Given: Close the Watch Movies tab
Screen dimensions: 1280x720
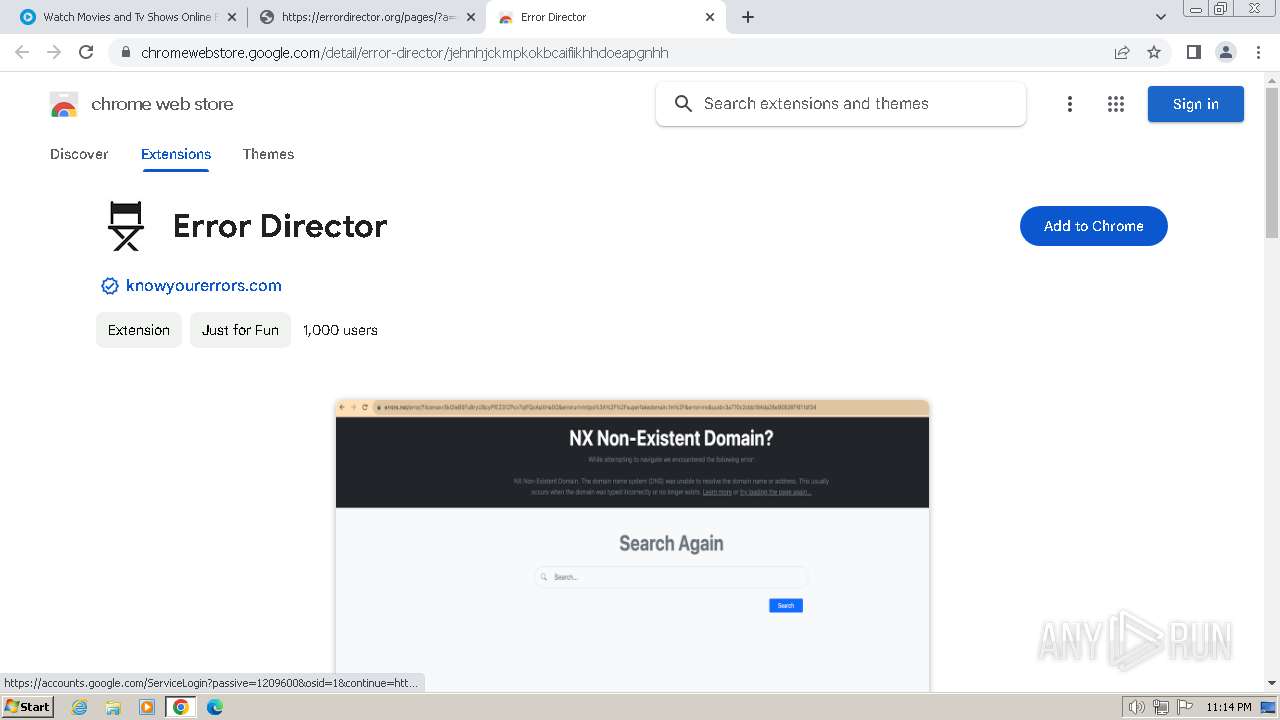Looking at the screenshot, I should coord(231,17).
